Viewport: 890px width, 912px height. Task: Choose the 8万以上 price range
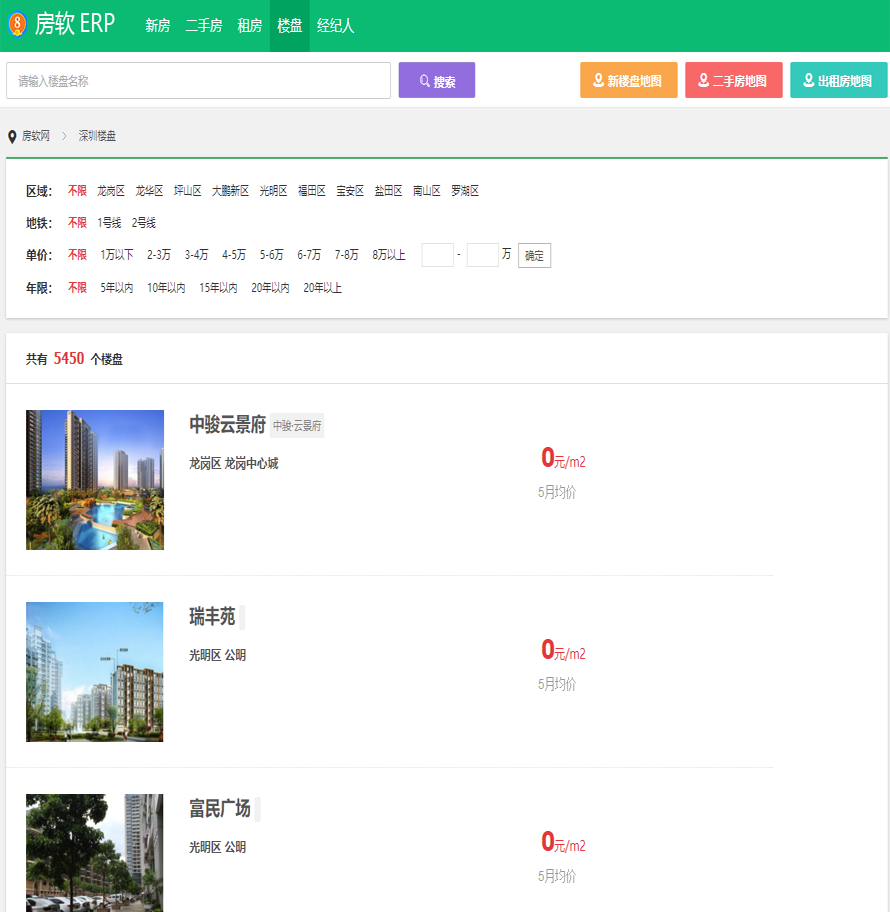pos(389,255)
